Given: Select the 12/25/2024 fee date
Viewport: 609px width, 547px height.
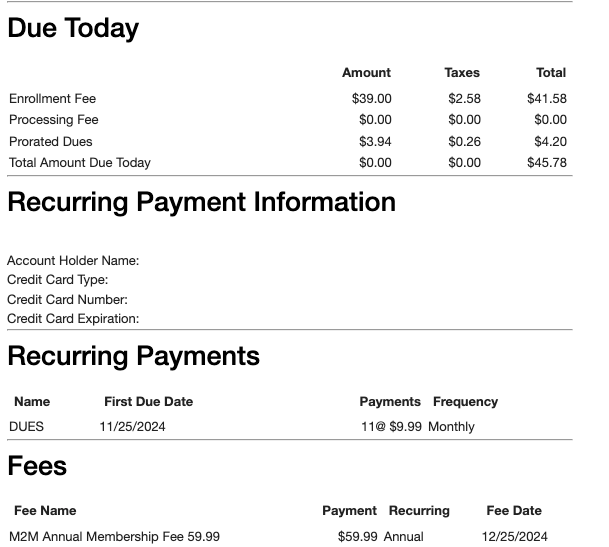Looking at the screenshot, I should 514,537.
